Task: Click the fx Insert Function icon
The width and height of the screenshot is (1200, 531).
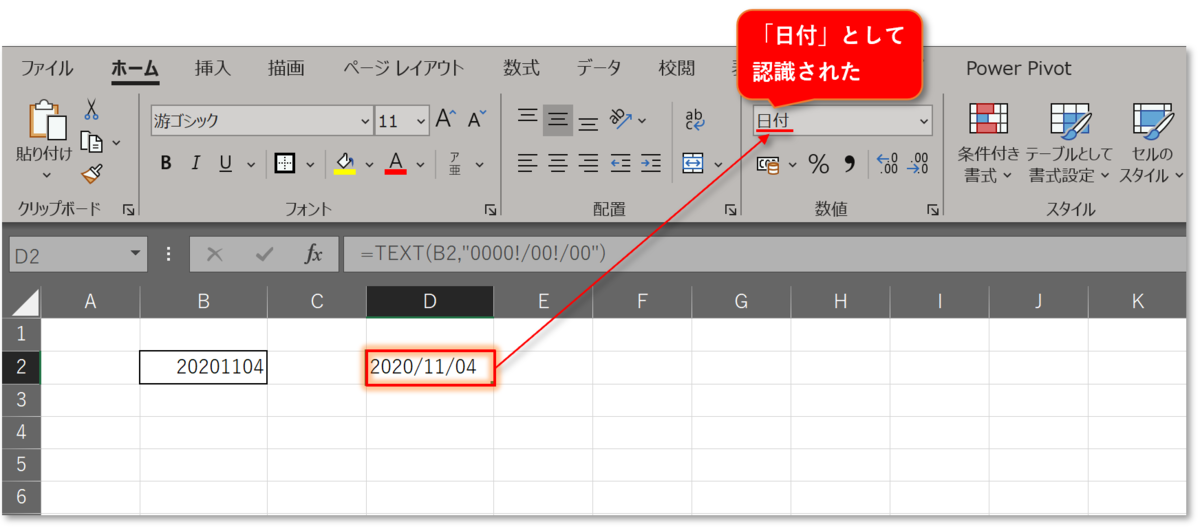Action: pyautogui.click(x=314, y=254)
